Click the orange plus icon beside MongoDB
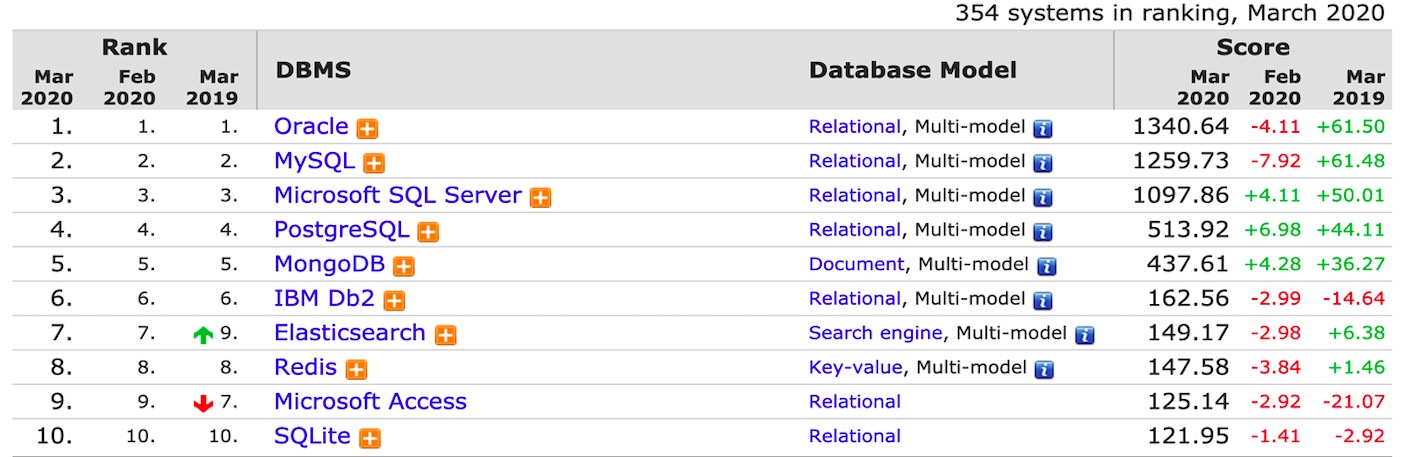 click(x=403, y=266)
